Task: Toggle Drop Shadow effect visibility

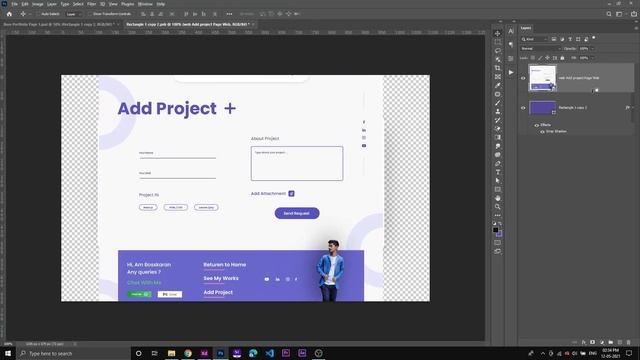Action: 542,131
